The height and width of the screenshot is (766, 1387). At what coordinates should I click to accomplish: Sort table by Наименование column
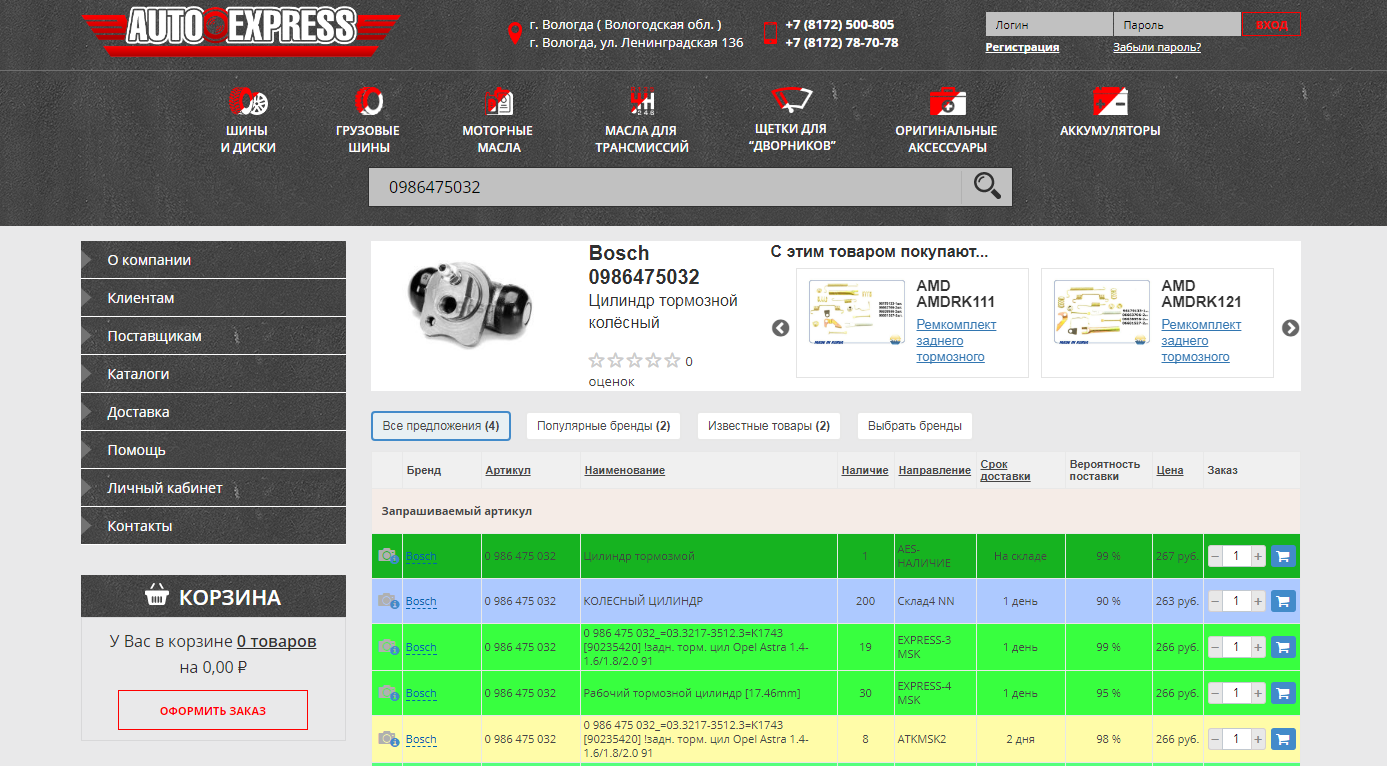[625, 470]
